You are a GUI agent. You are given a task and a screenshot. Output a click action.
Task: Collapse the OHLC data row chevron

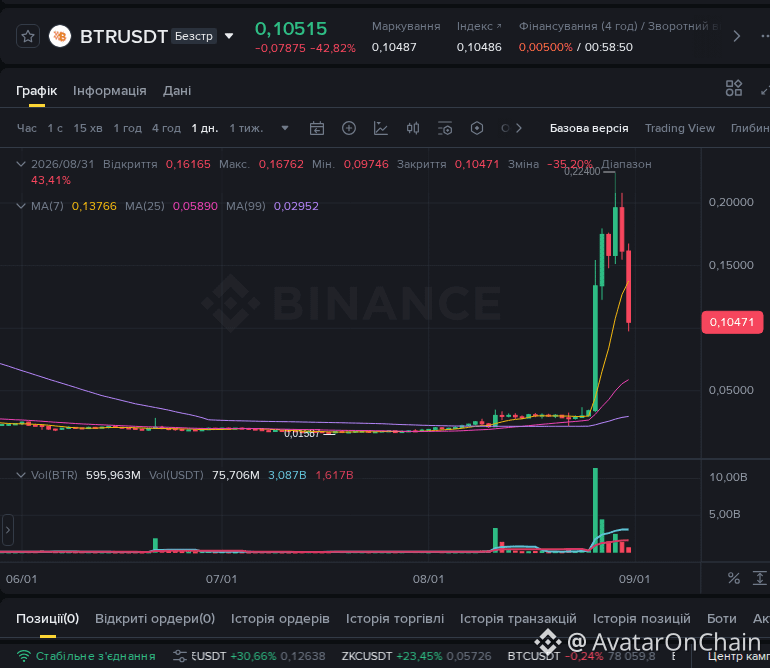coord(21,164)
